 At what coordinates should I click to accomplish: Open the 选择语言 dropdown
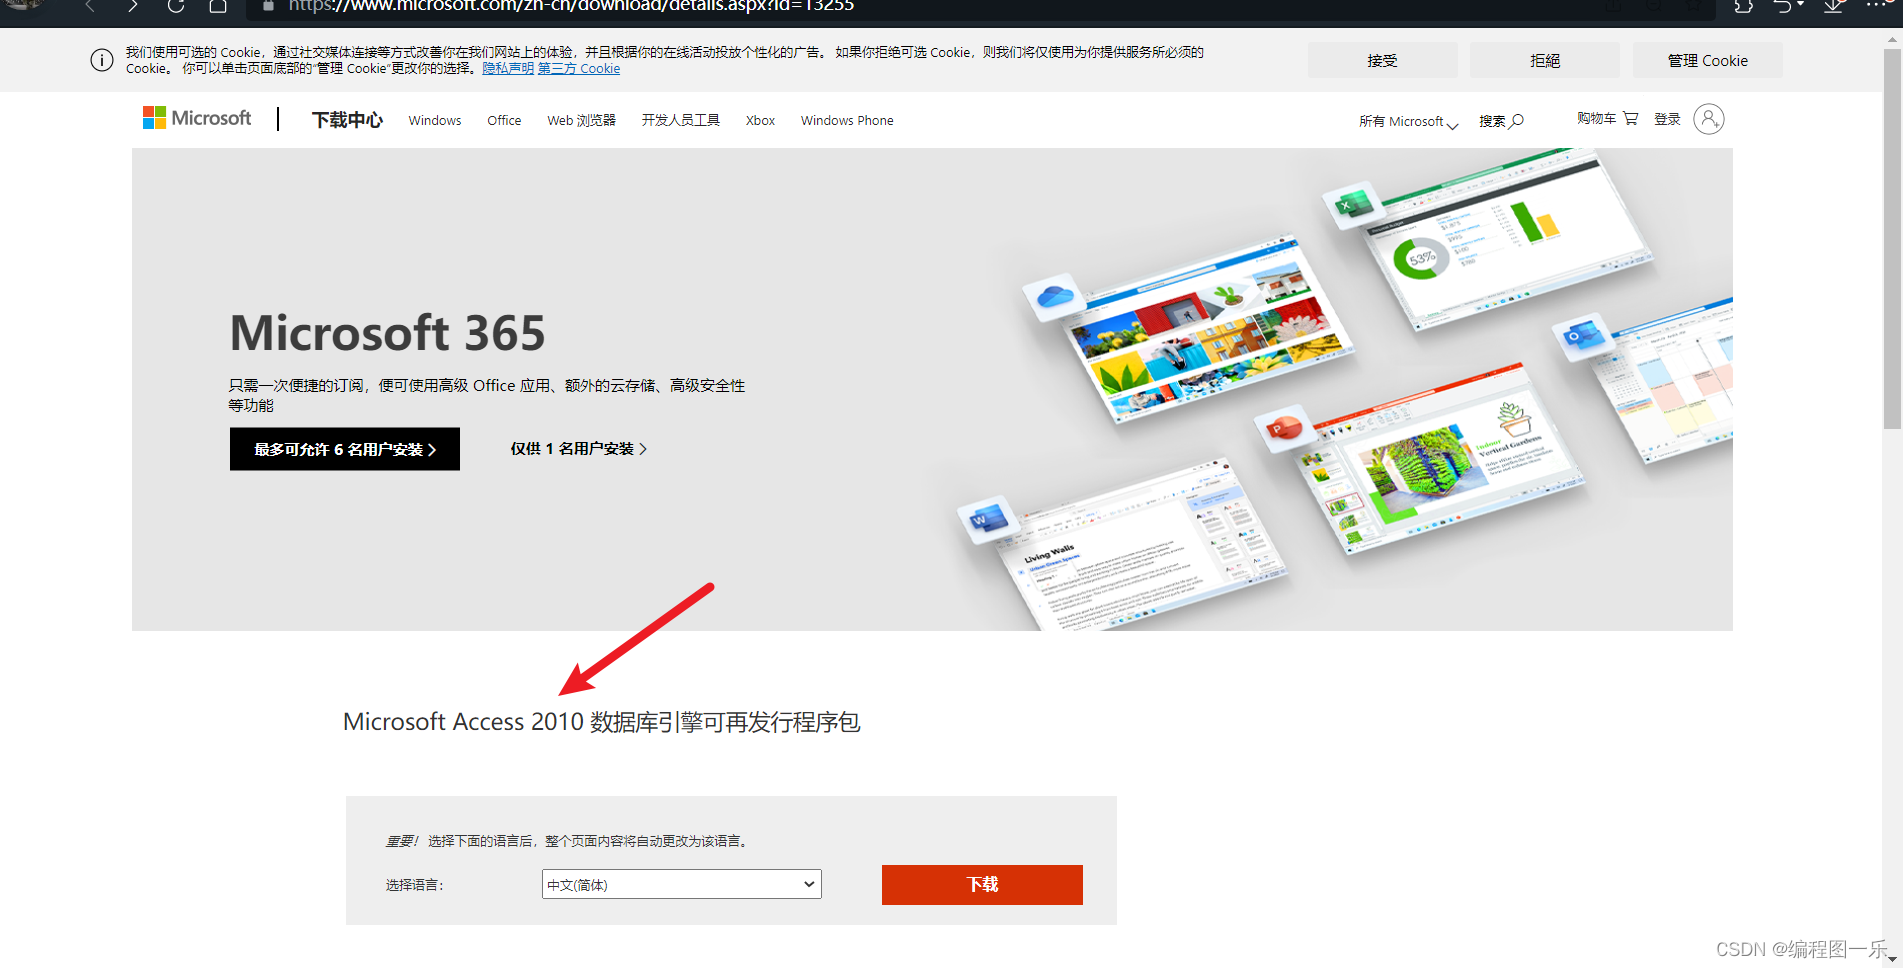pyautogui.click(x=682, y=884)
